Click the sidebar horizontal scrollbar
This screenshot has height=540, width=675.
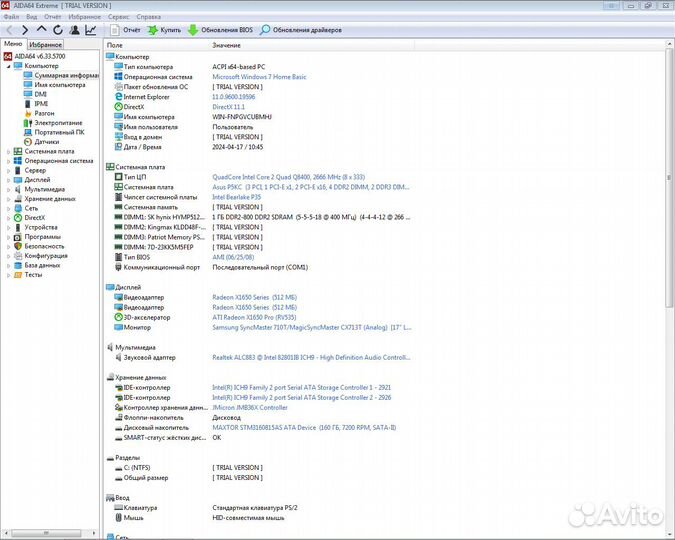tap(46, 533)
